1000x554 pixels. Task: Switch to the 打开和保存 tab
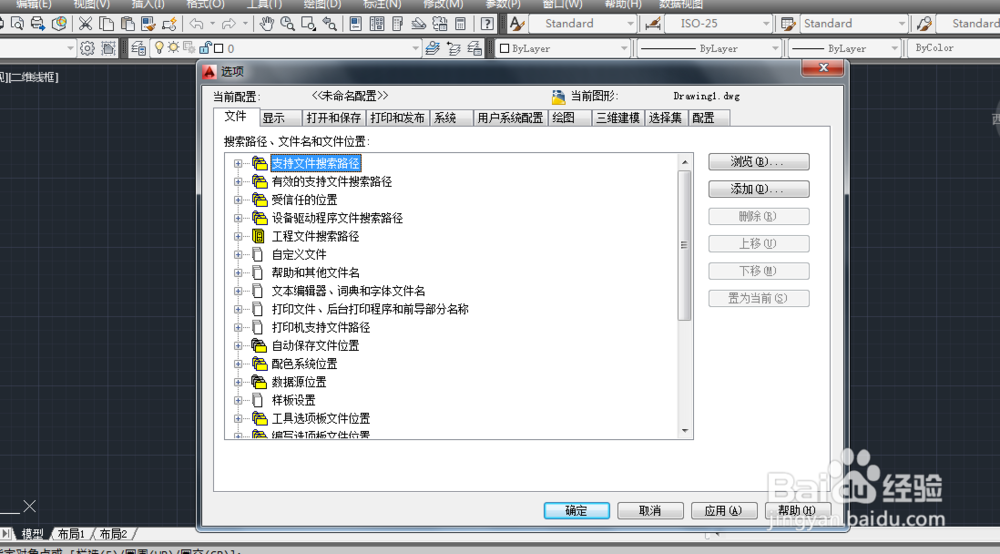tap(334, 118)
